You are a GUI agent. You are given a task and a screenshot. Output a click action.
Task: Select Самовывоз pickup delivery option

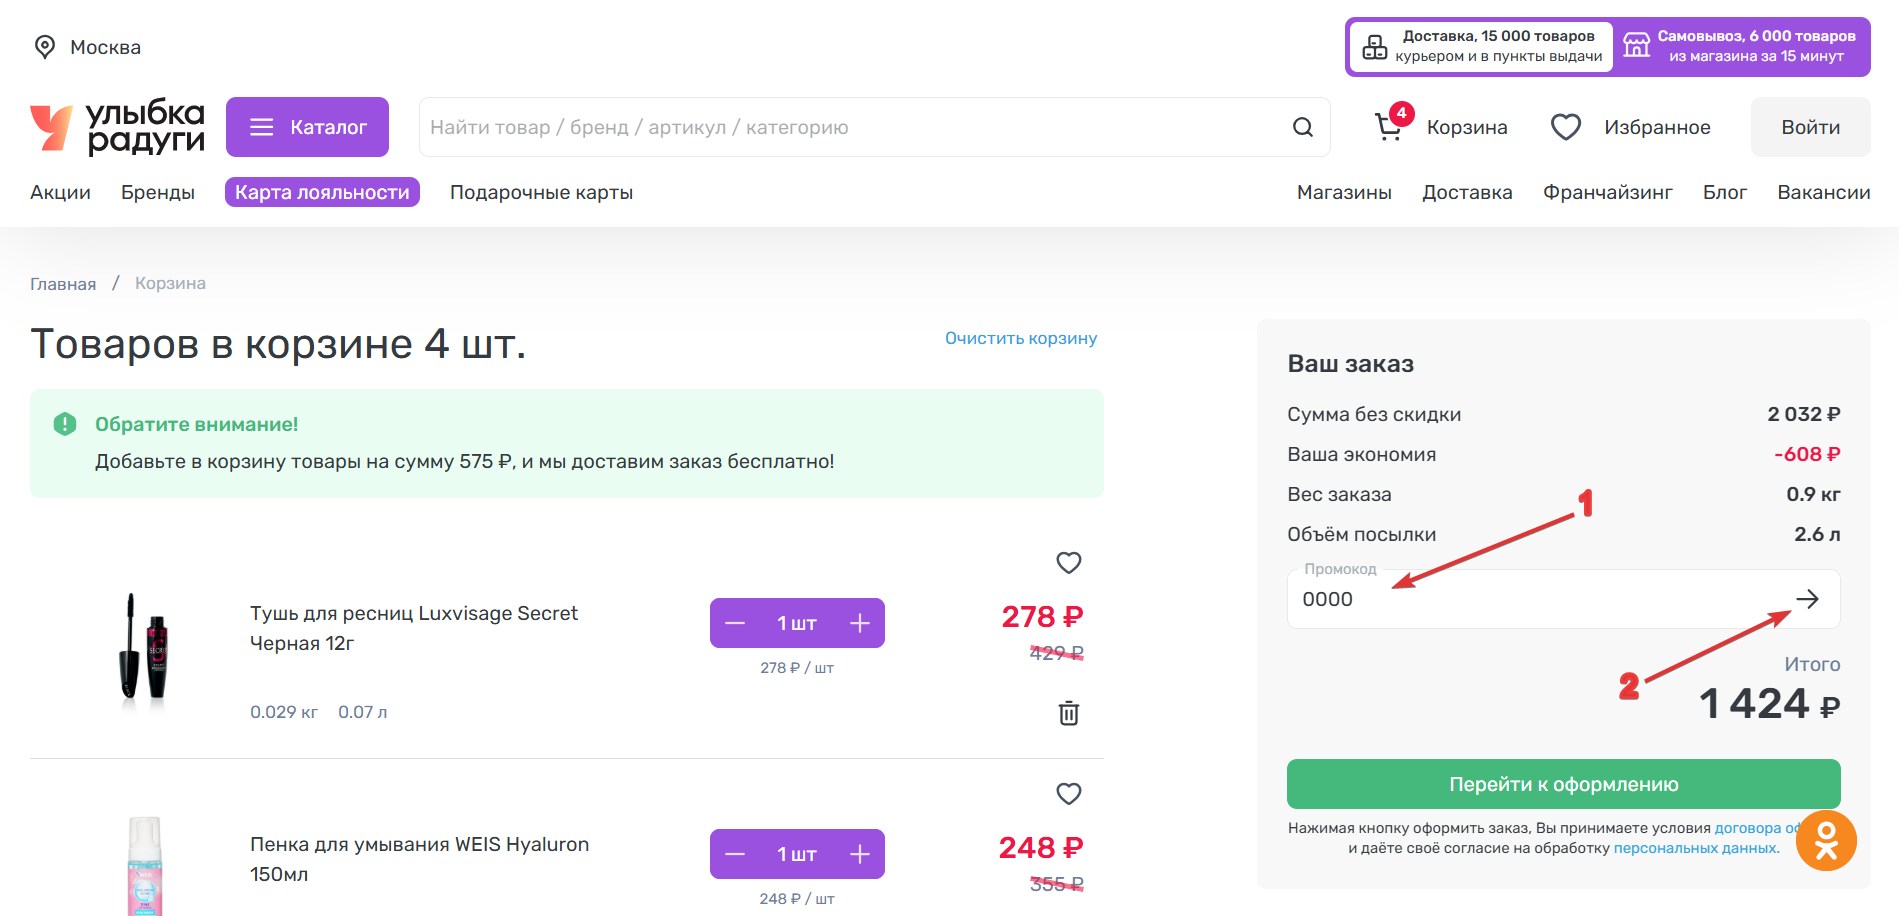1742,46
